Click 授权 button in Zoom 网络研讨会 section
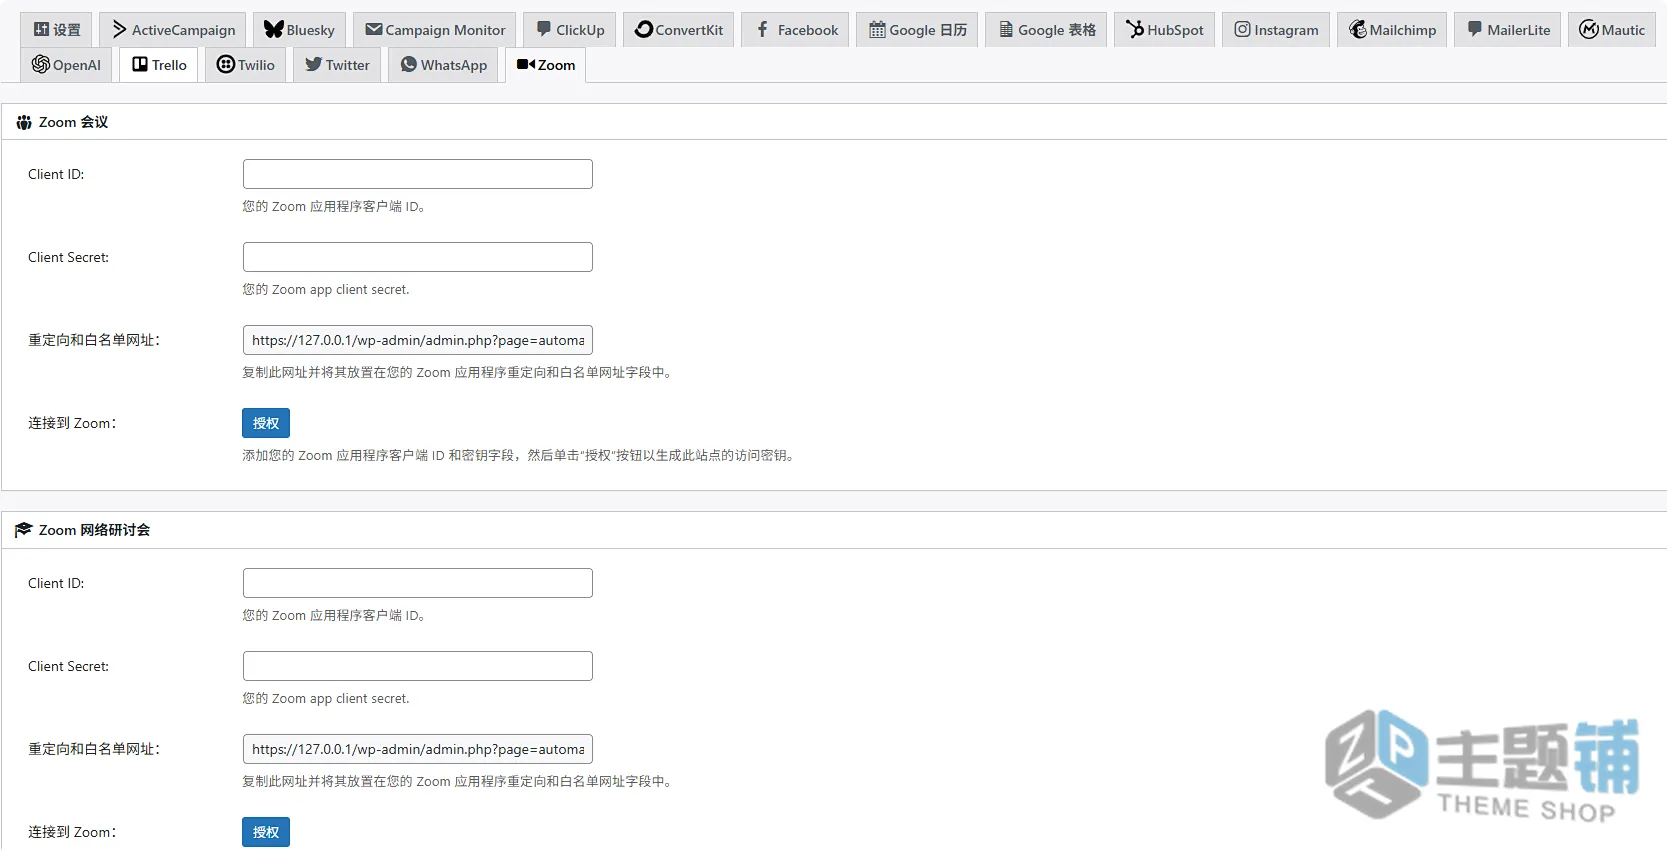 click(266, 832)
